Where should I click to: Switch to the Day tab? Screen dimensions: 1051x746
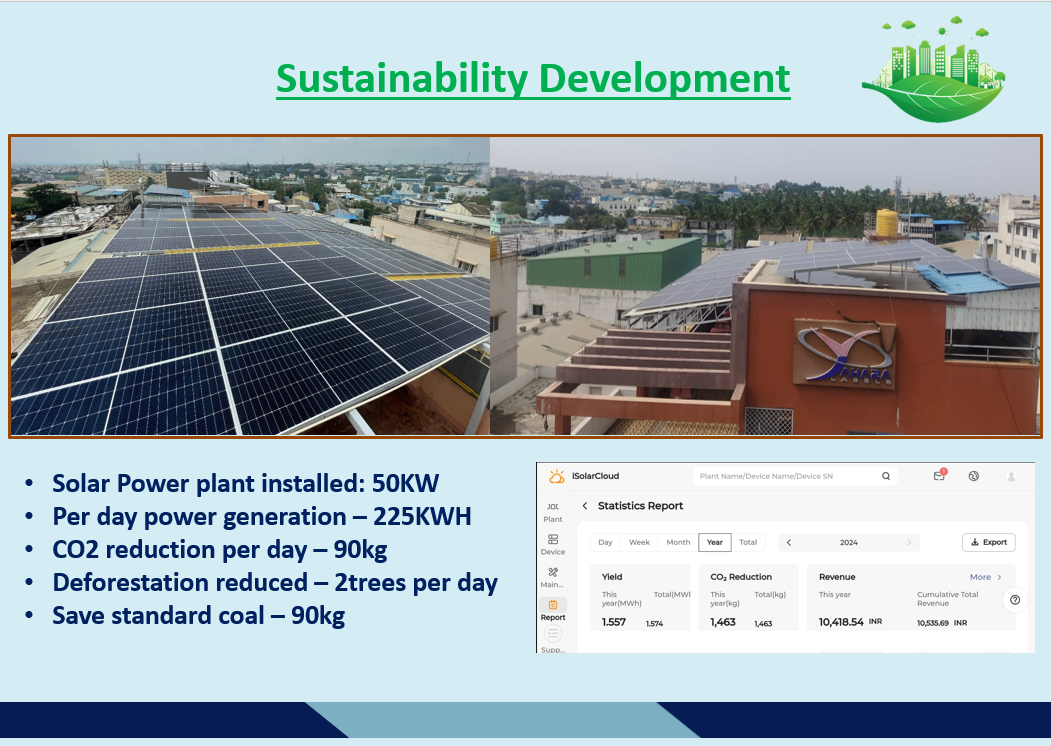(x=605, y=542)
